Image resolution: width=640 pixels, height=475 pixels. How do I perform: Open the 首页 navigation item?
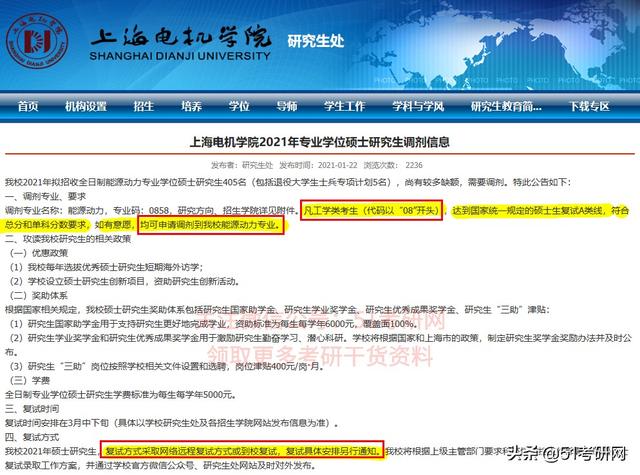[28, 107]
